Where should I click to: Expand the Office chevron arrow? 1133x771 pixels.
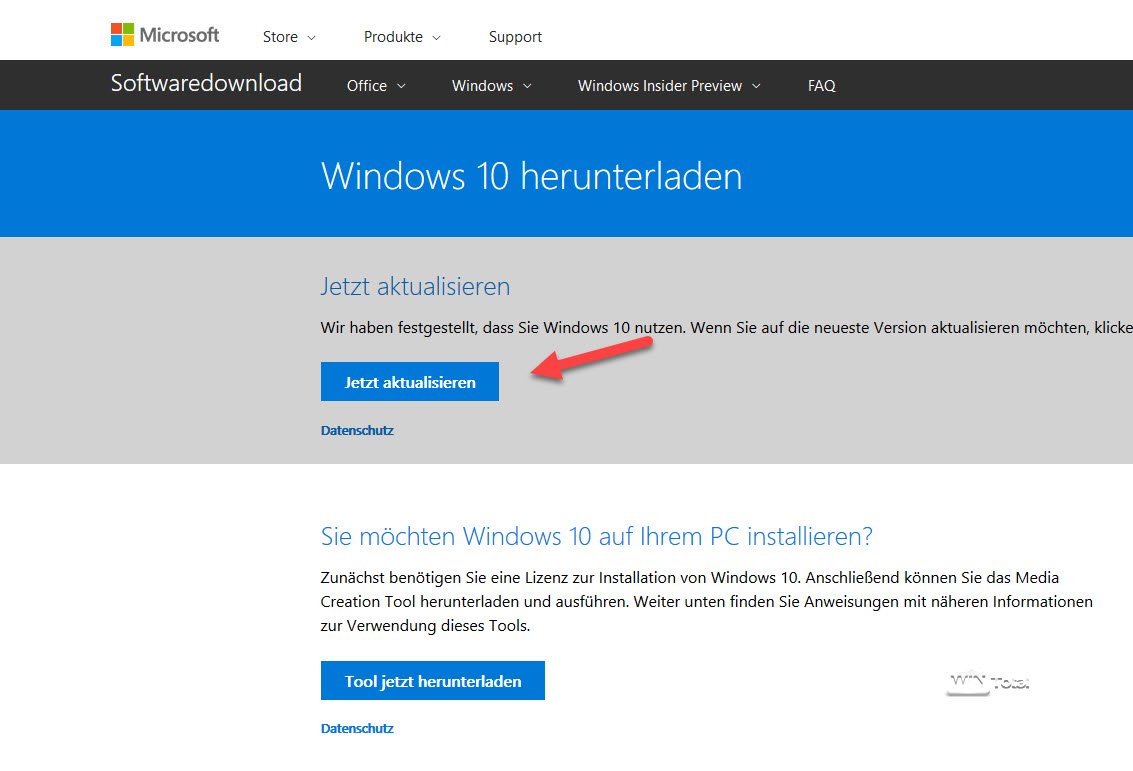pyautogui.click(x=401, y=86)
